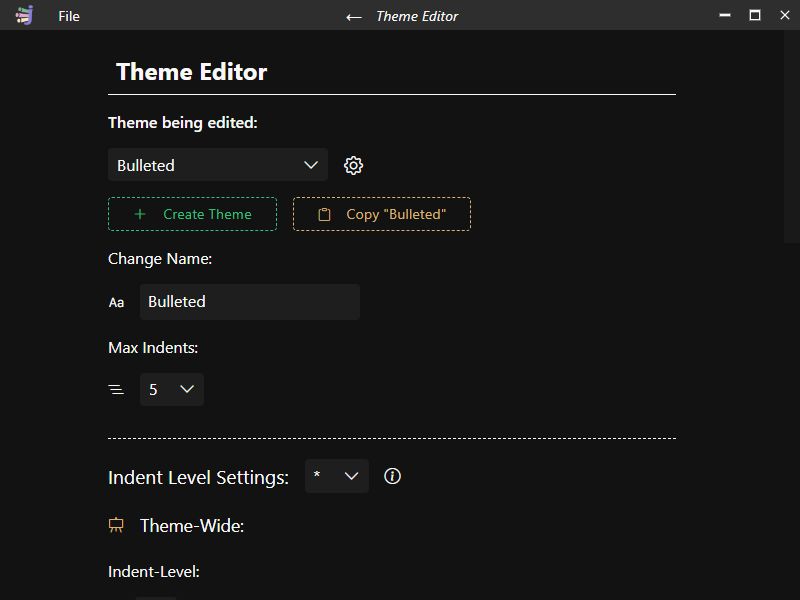This screenshot has height=600, width=800.
Task: Click the application logo in the title bar
Action: point(27,15)
